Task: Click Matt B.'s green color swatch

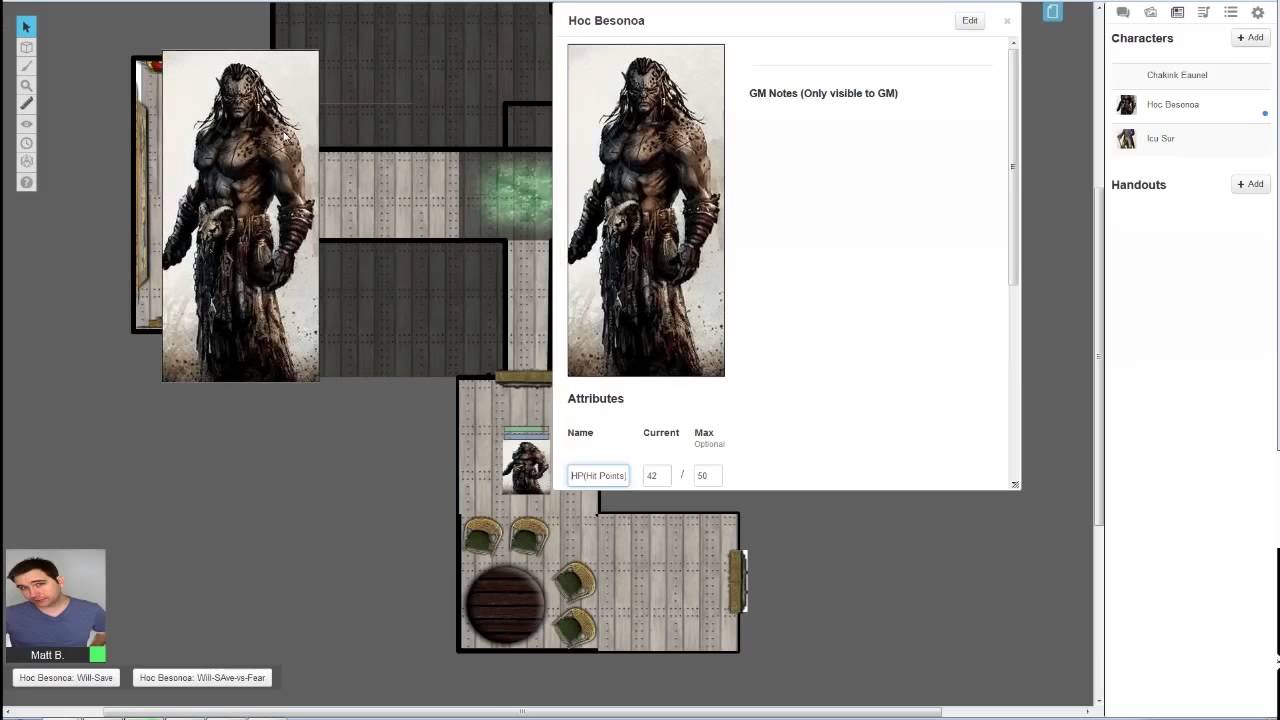Action: [x=97, y=655]
